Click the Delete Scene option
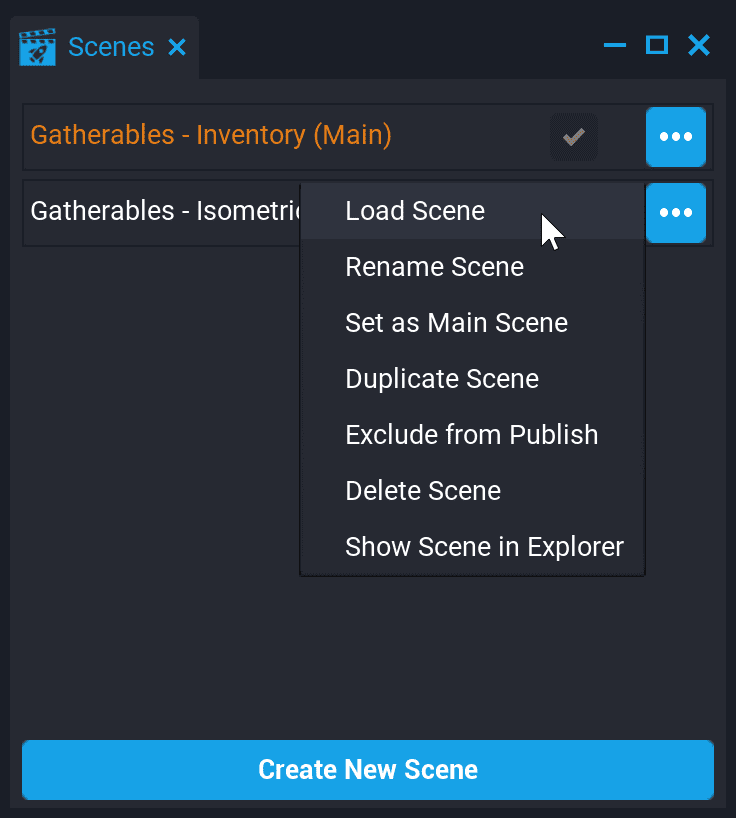 tap(422, 491)
